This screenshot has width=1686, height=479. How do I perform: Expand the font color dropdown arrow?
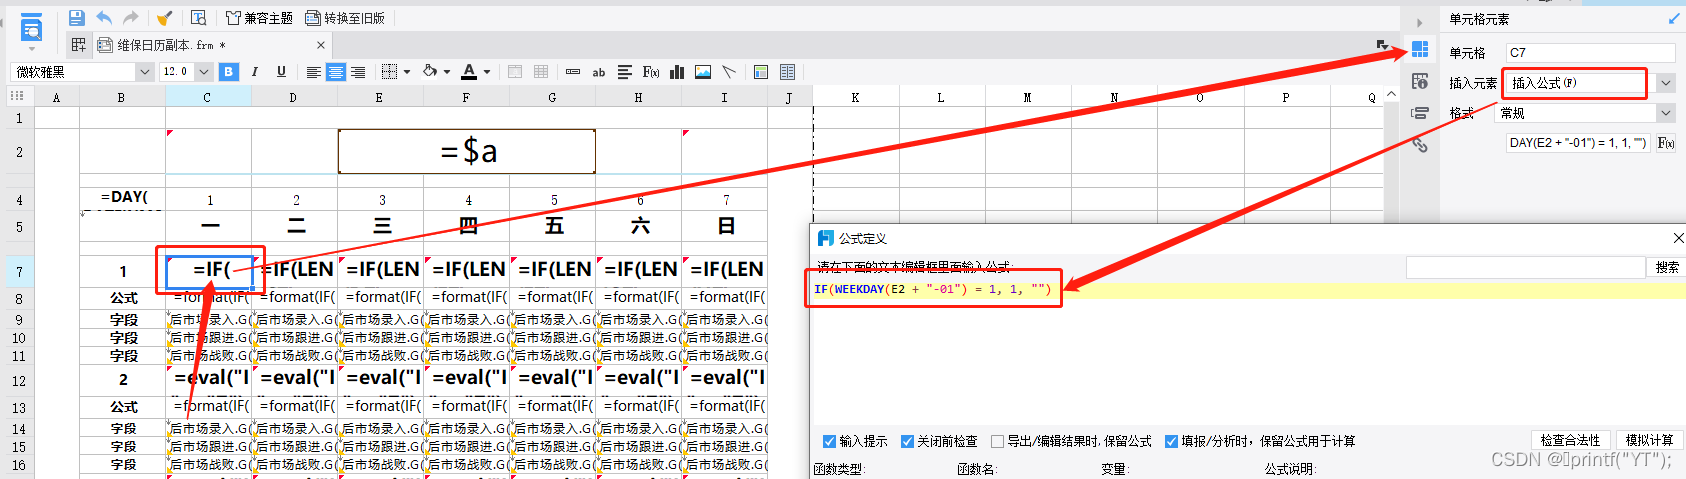(487, 72)
